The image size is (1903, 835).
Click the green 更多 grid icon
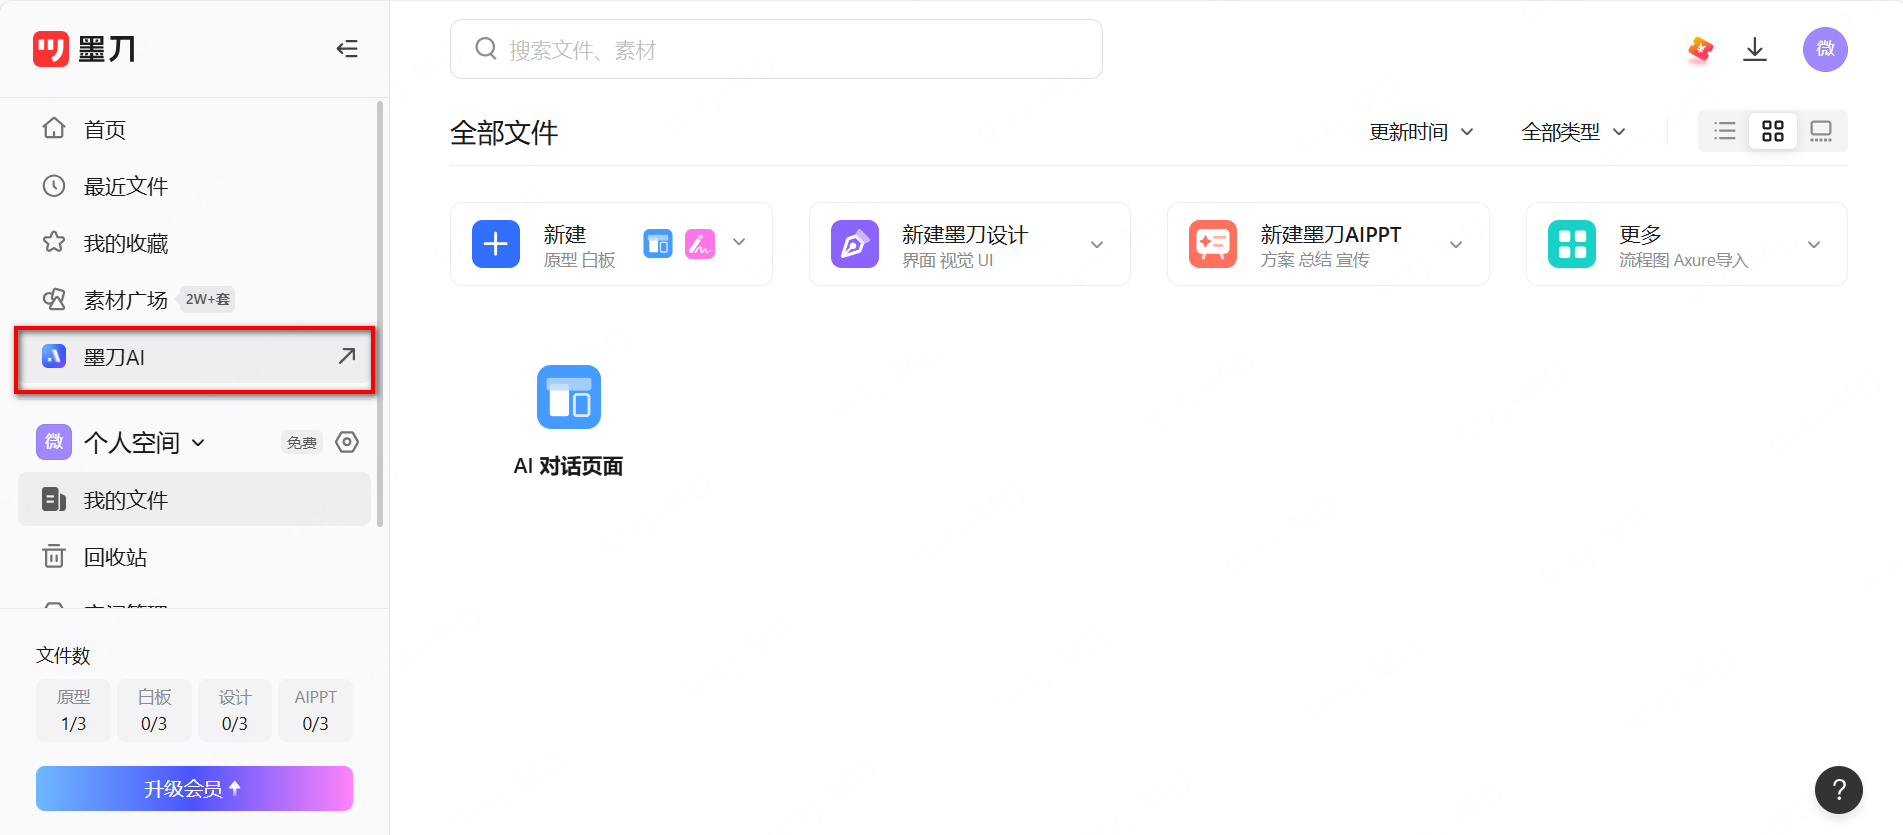pyautogui.click(x=1572, y=244)
